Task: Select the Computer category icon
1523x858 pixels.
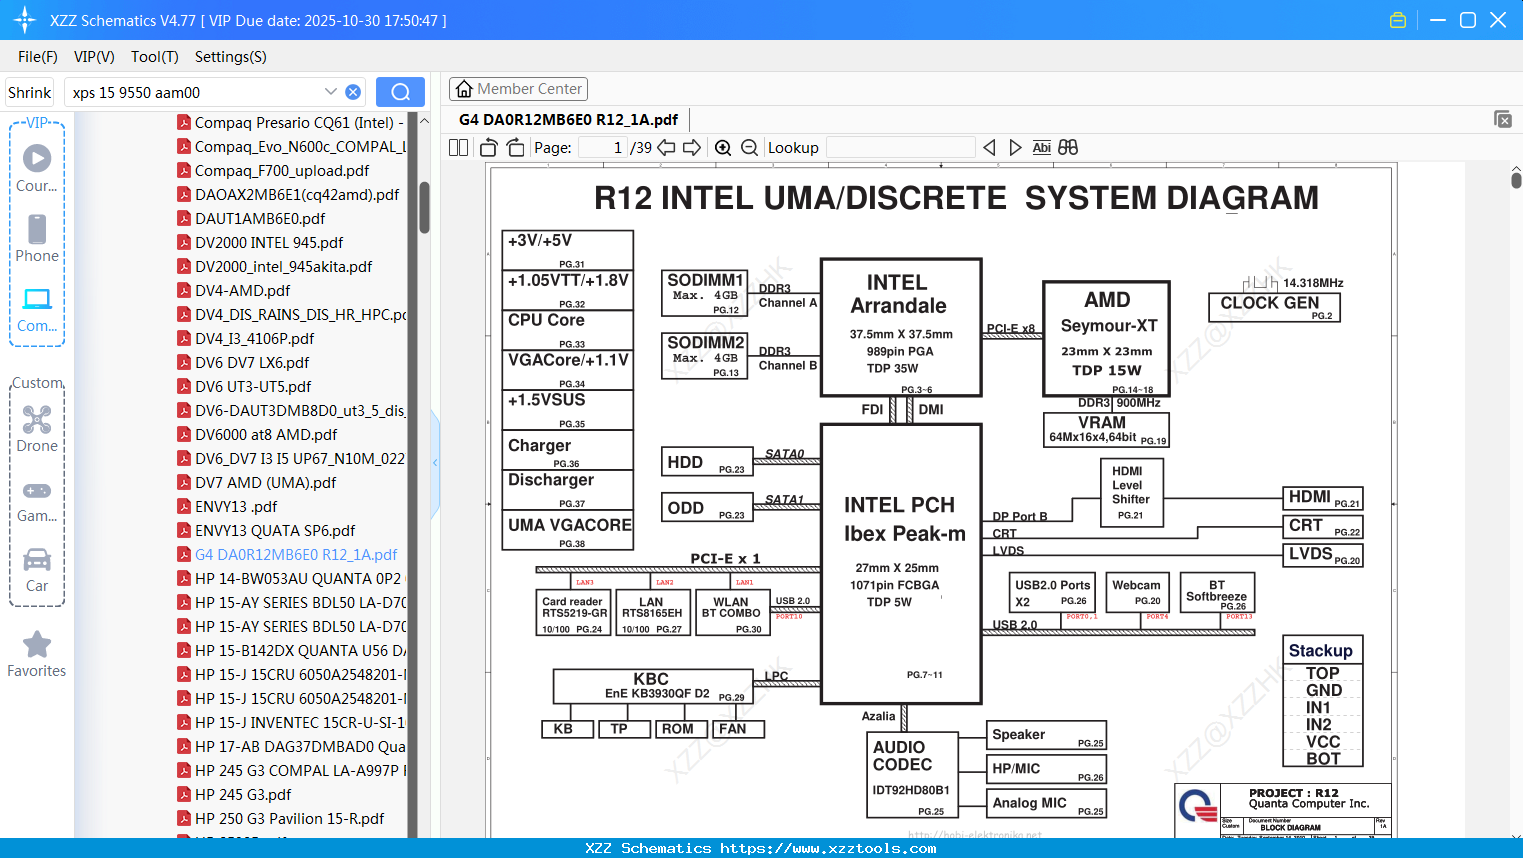Action: pyautogui.click(x=37, y=309)
